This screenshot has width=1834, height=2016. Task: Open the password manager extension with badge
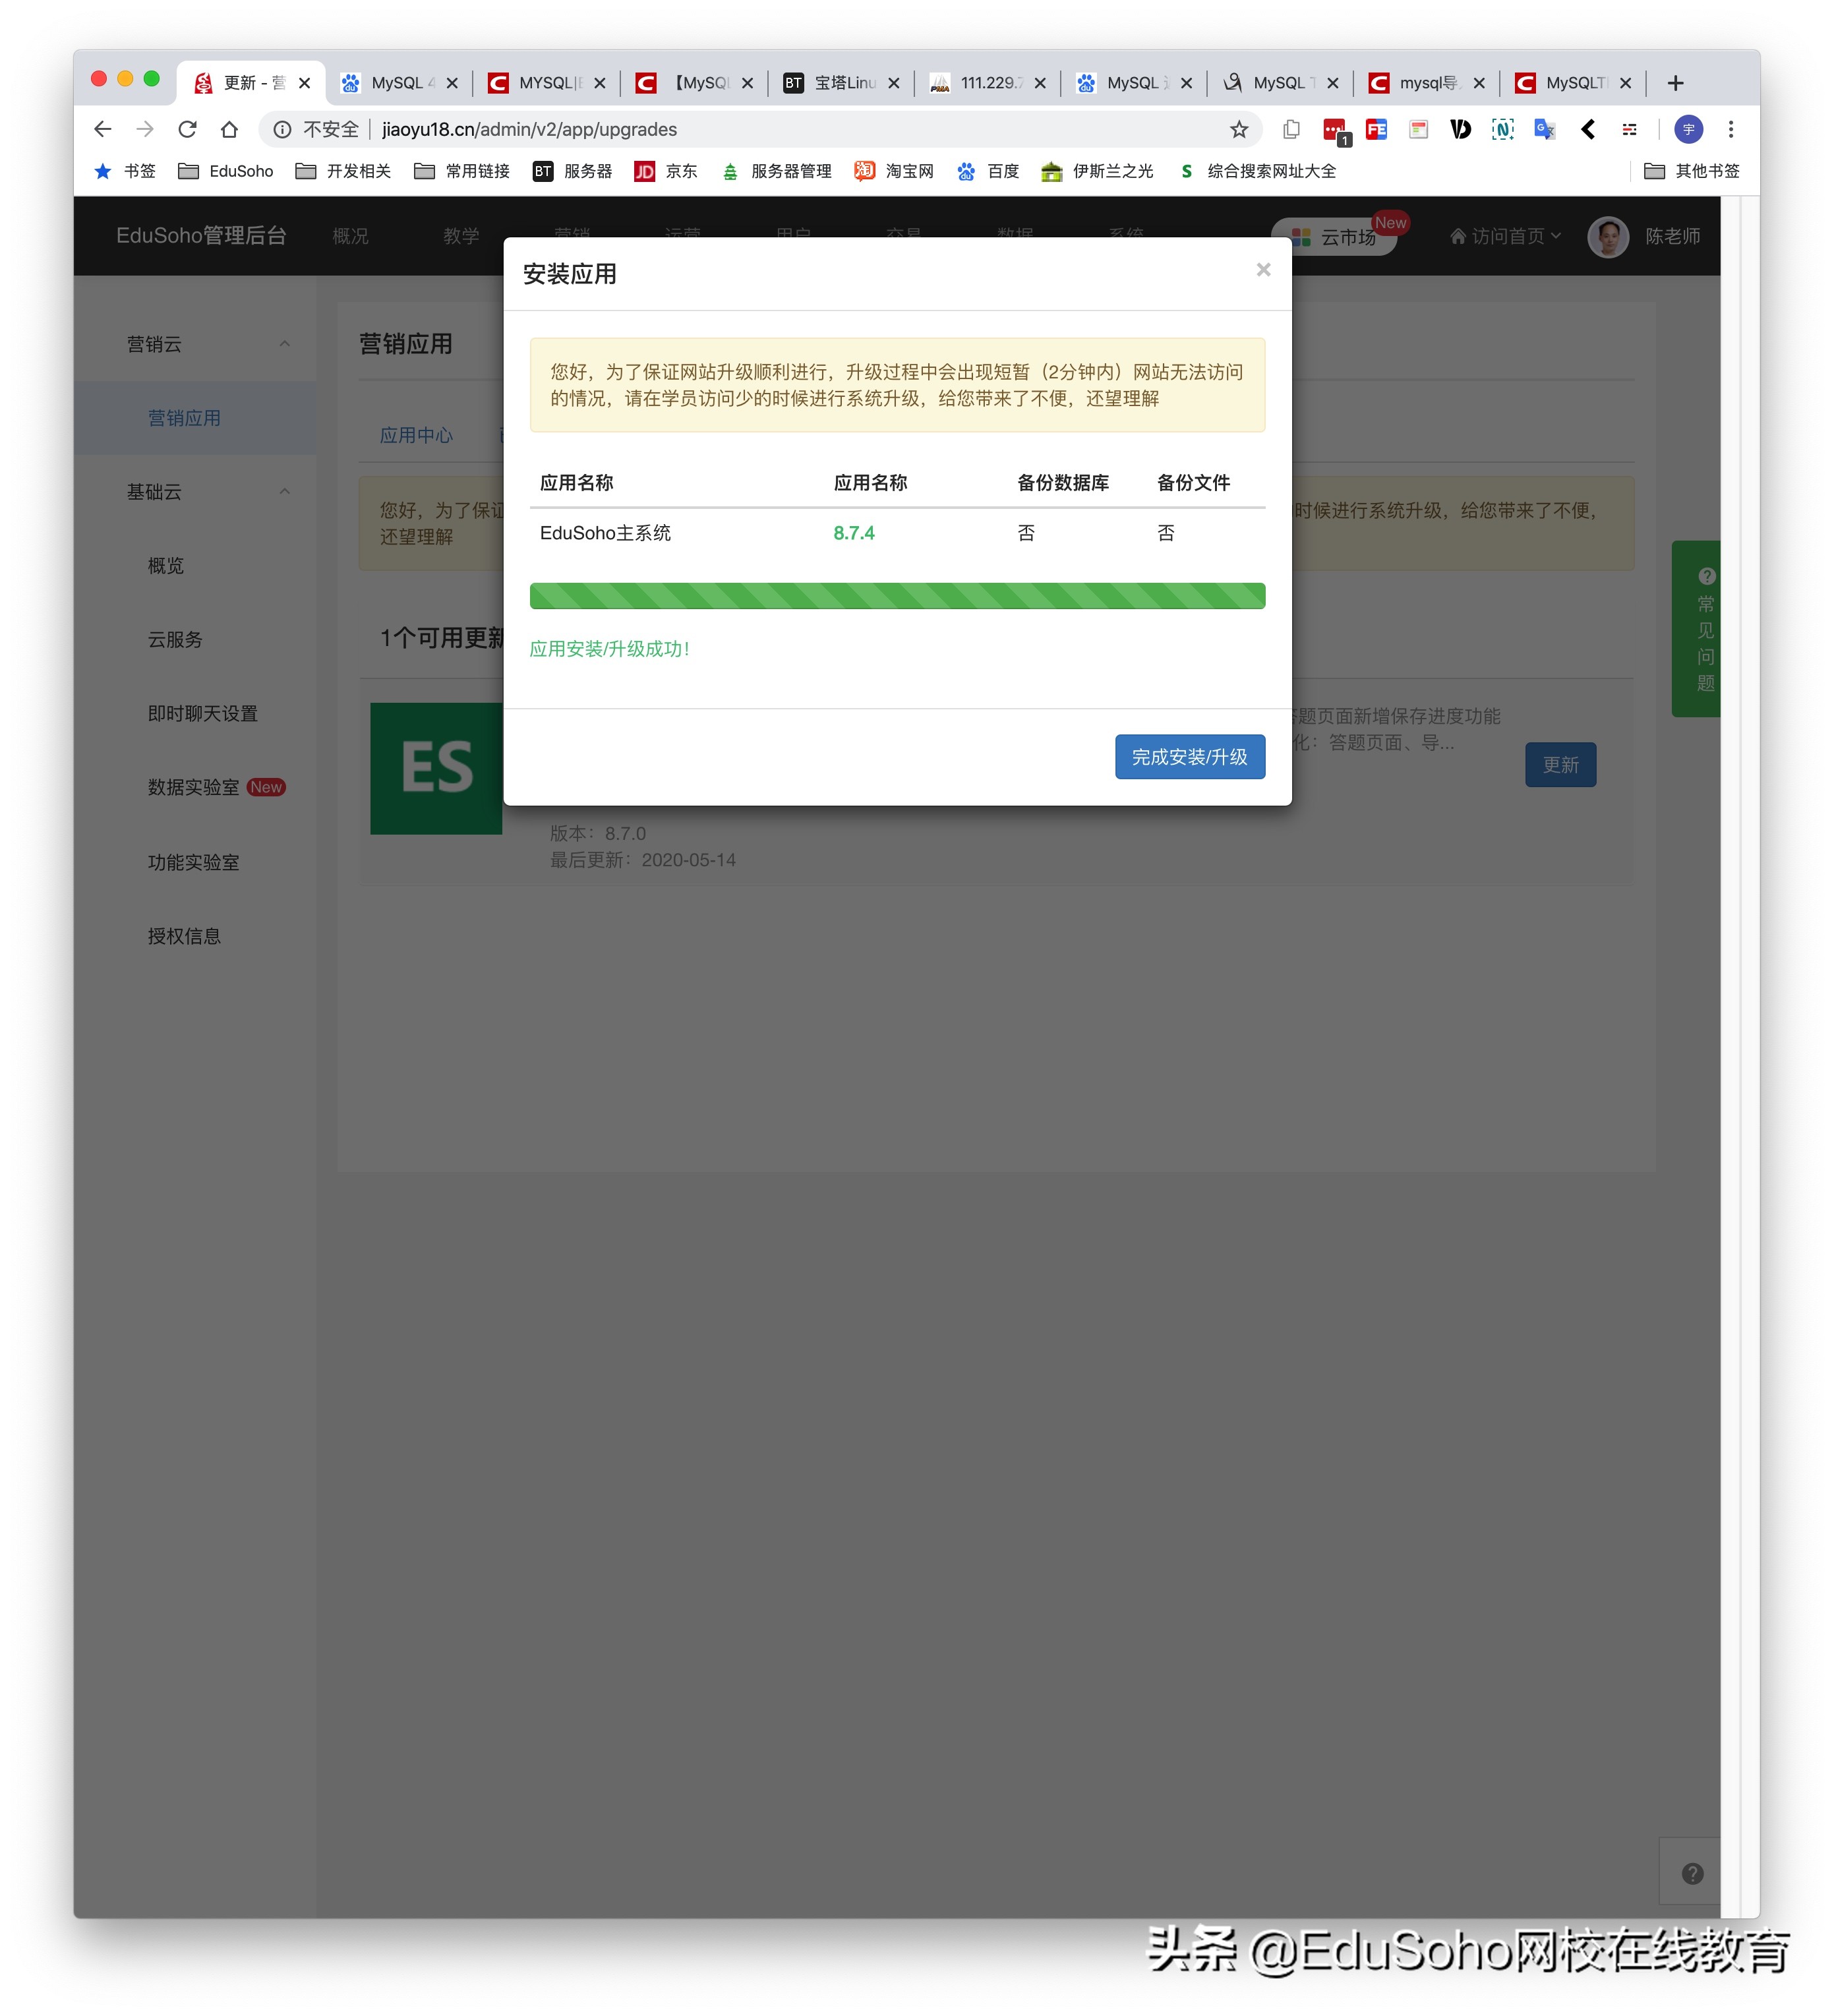coord(1334,129)
